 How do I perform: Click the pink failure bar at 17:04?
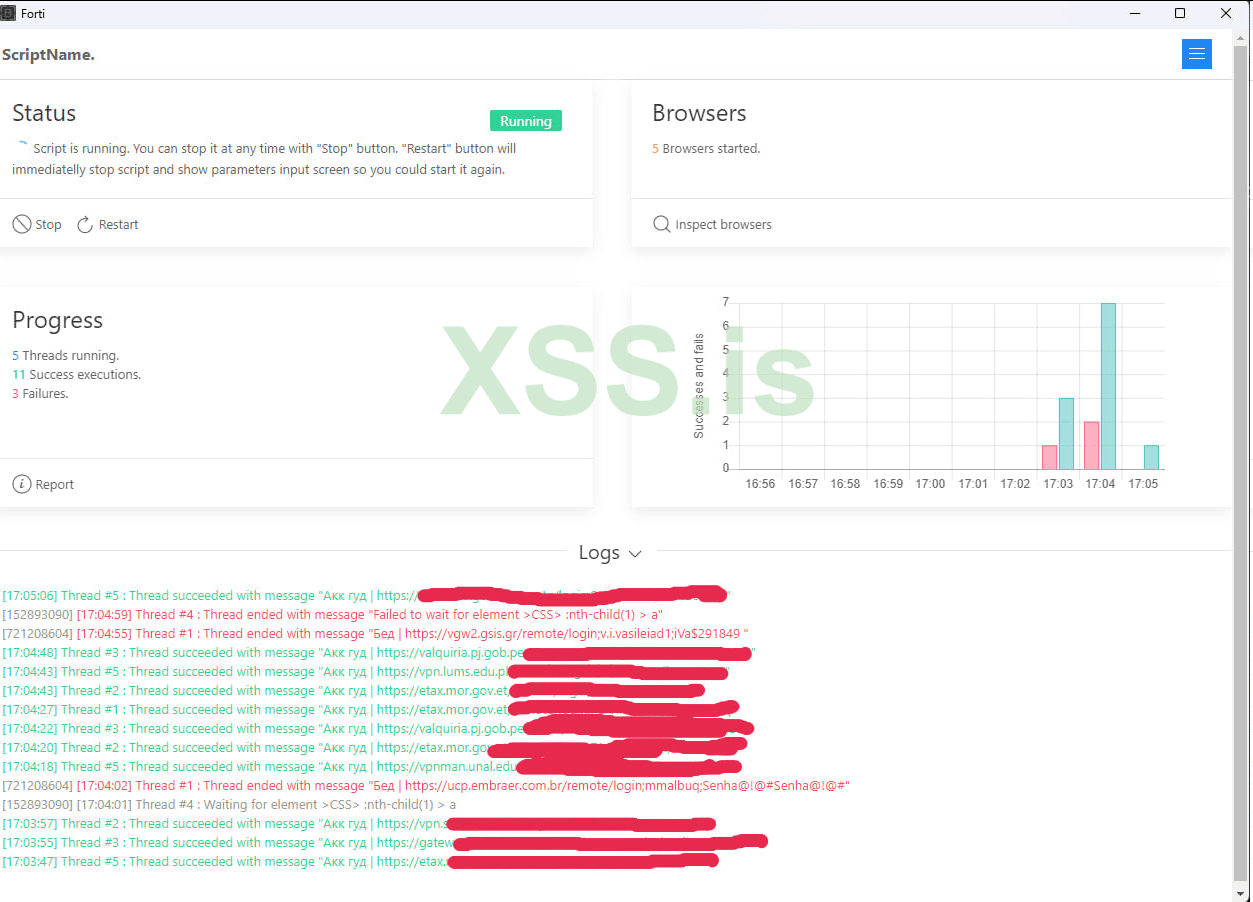[x=1092, y=445]
